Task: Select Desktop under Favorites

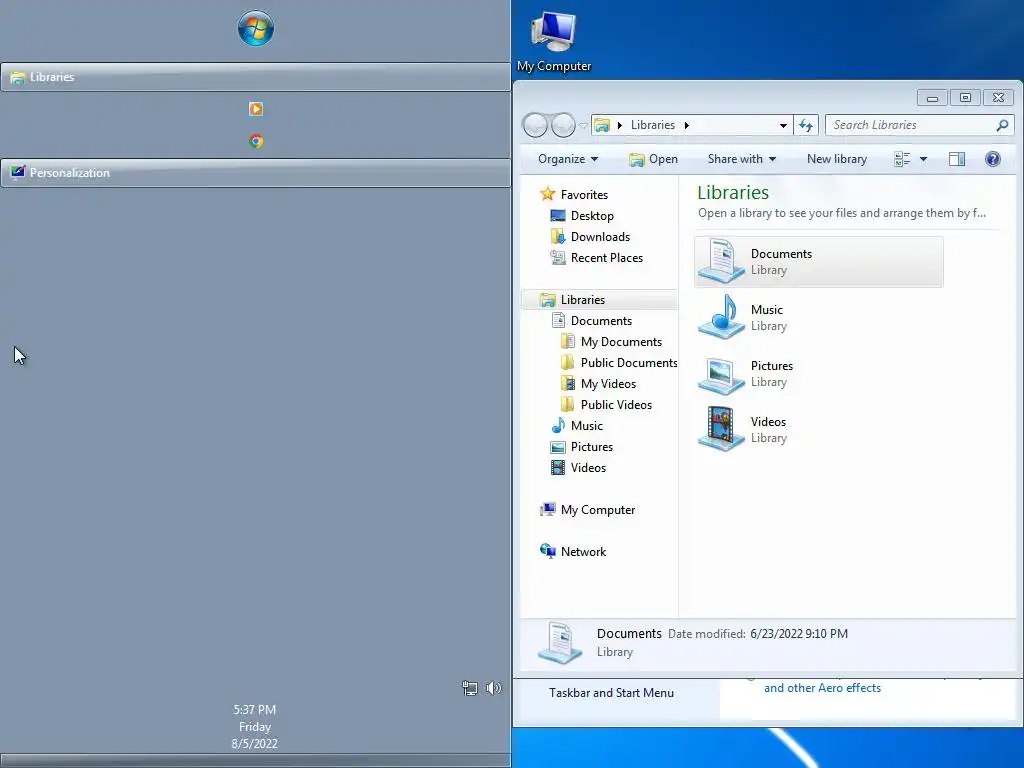Action: pyautogui.click(x=582, y=216)
